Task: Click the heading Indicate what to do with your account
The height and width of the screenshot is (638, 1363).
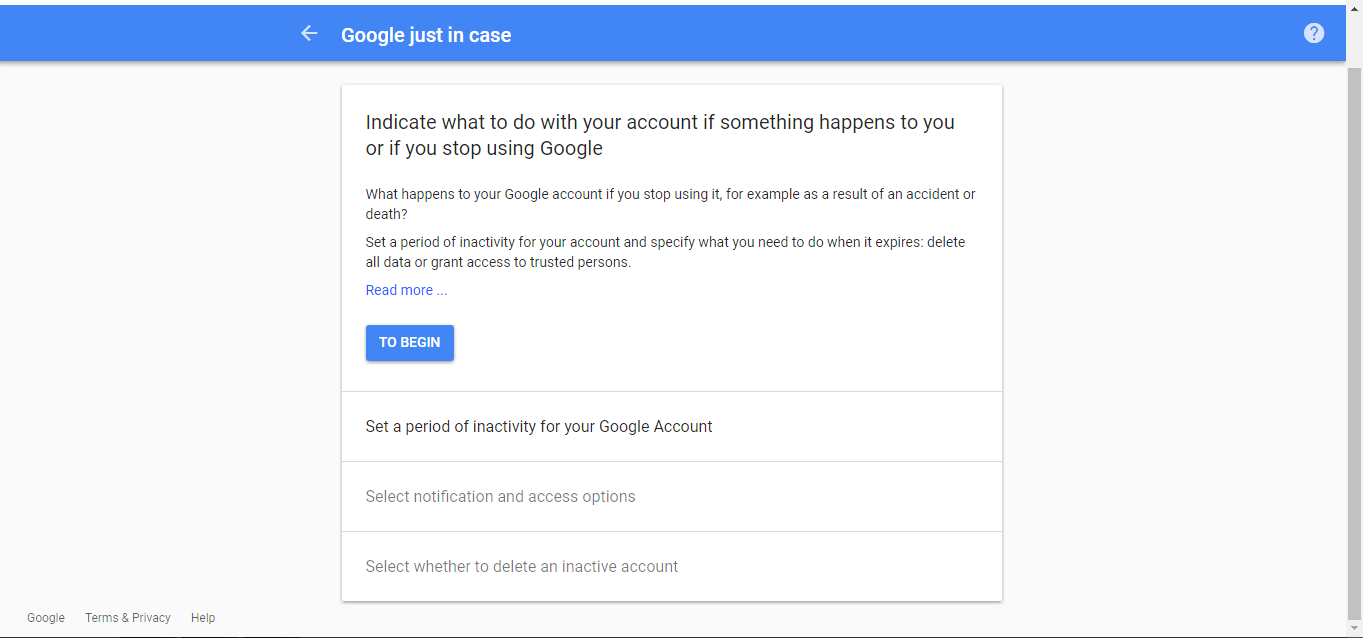Action: (x=660, y=135)
